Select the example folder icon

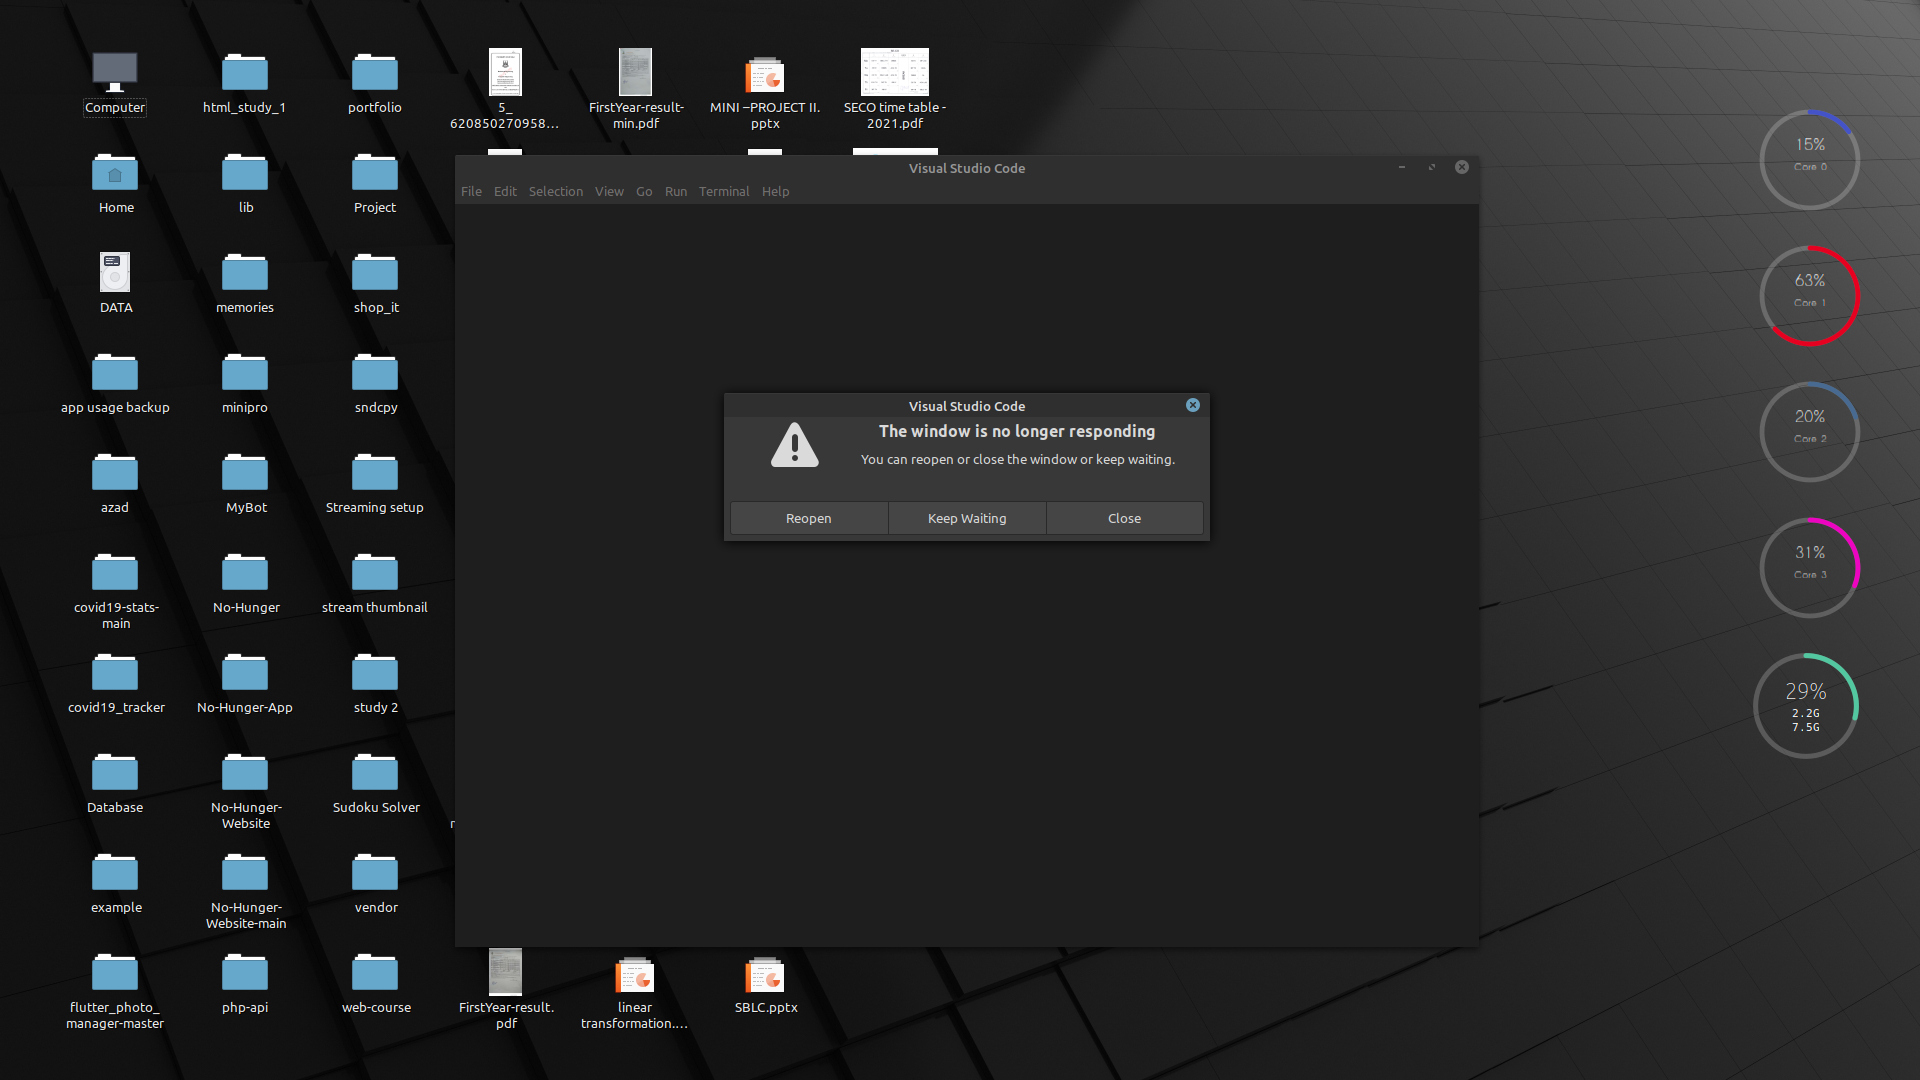pyautogui.click(x=115, y=883)
